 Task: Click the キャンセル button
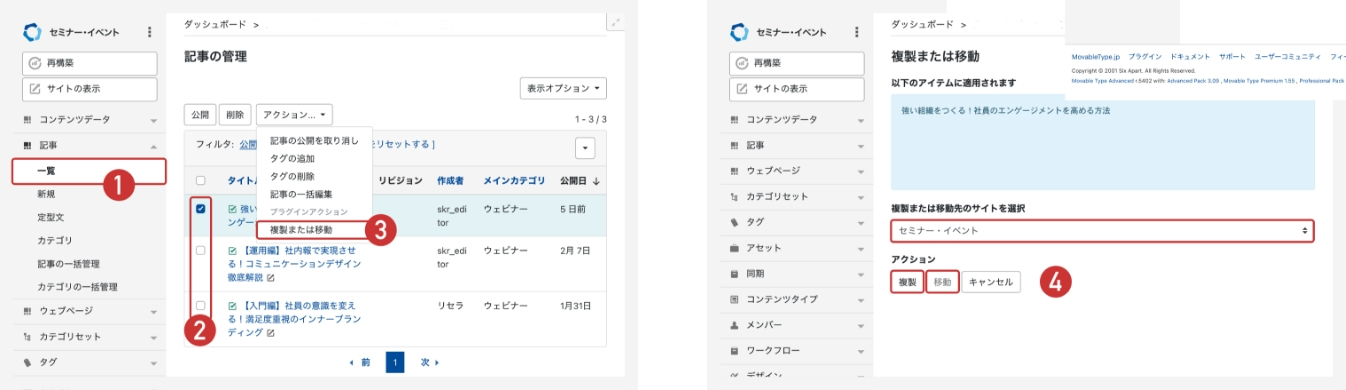(992, 282)
